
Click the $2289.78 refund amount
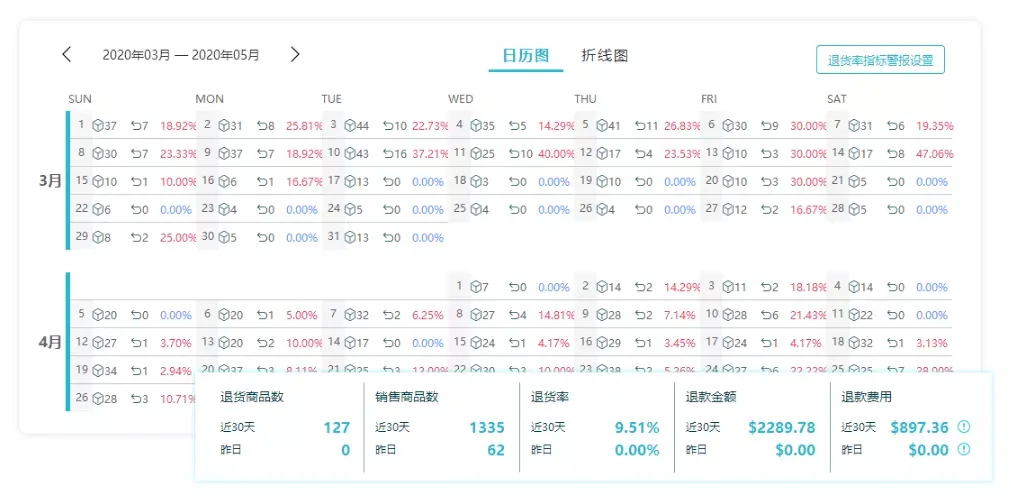click(x=781, y=428)
